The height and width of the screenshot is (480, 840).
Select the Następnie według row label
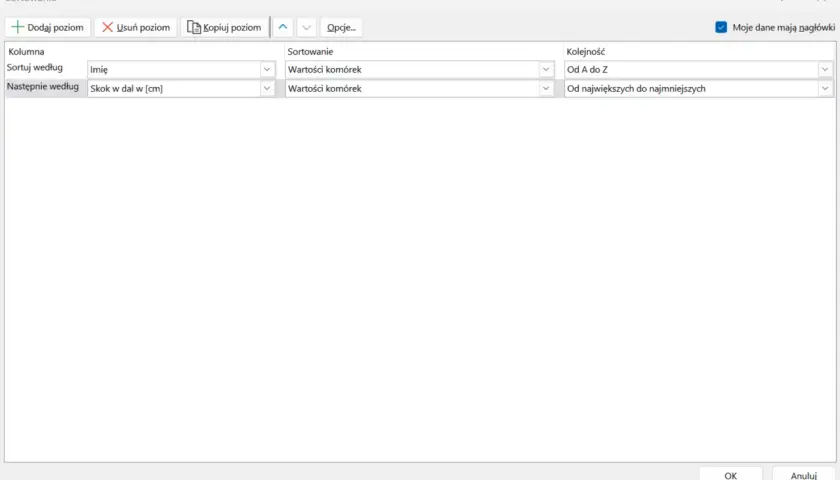coord(43,86)
